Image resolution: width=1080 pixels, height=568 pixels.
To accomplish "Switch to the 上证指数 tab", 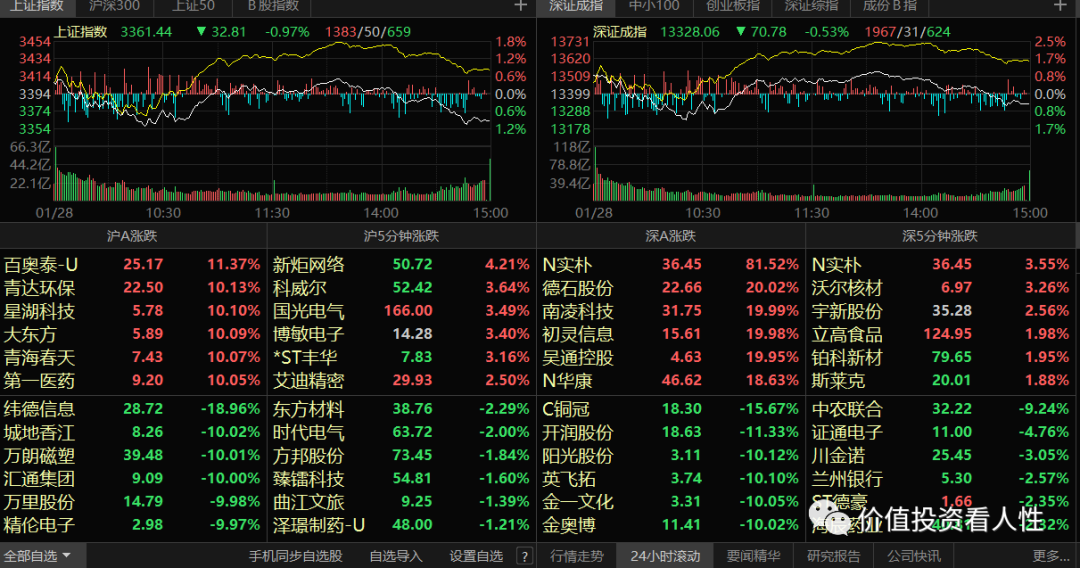I will (x=38, y=6).
